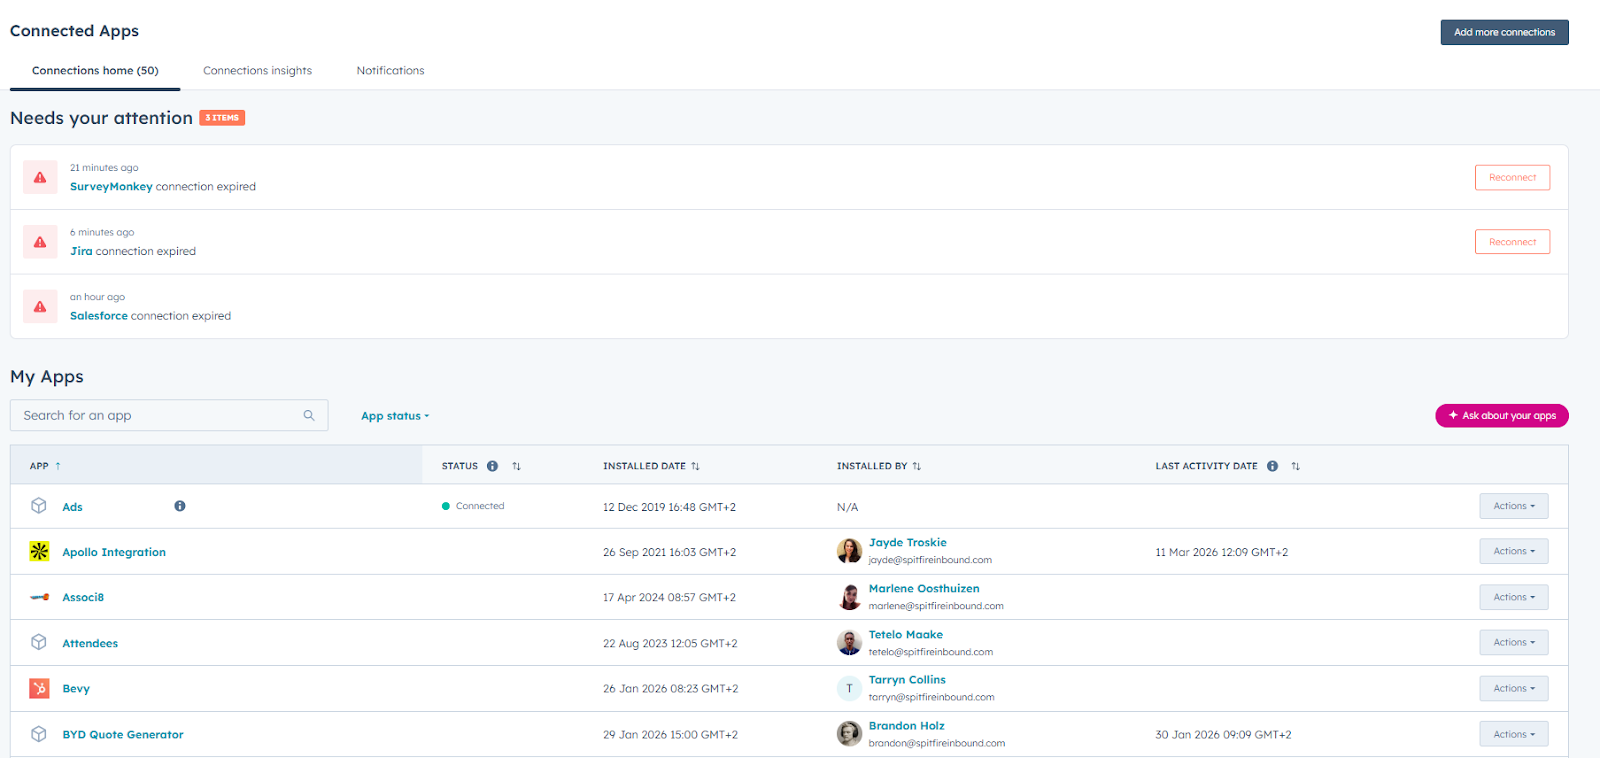Open the Attendees app link

pyautogui.click(x=90, y=643)
